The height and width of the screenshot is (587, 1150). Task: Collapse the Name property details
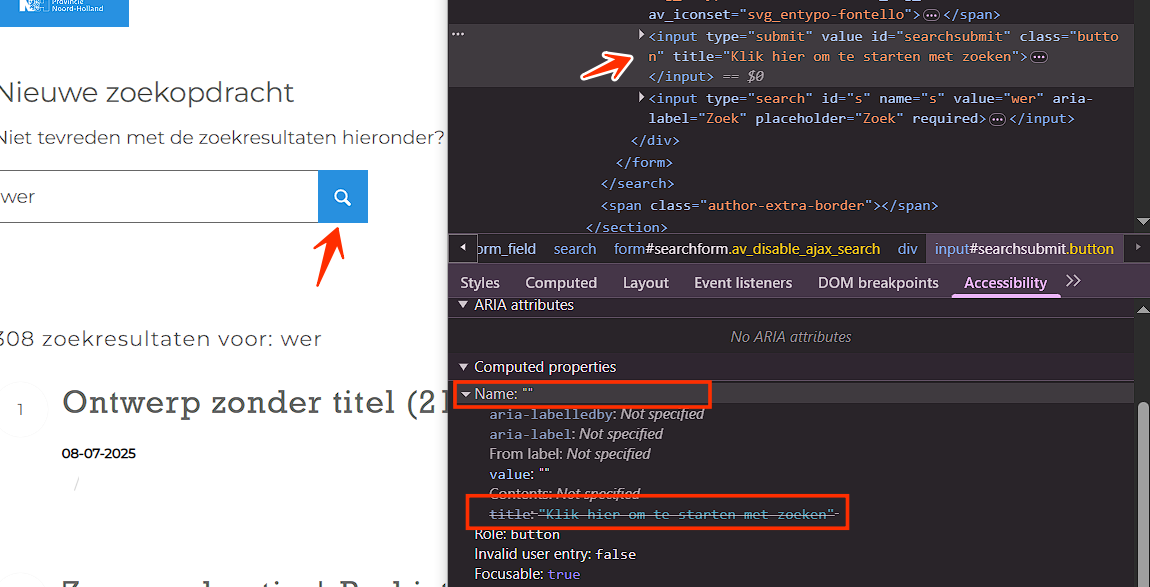[x=466, y=394]
